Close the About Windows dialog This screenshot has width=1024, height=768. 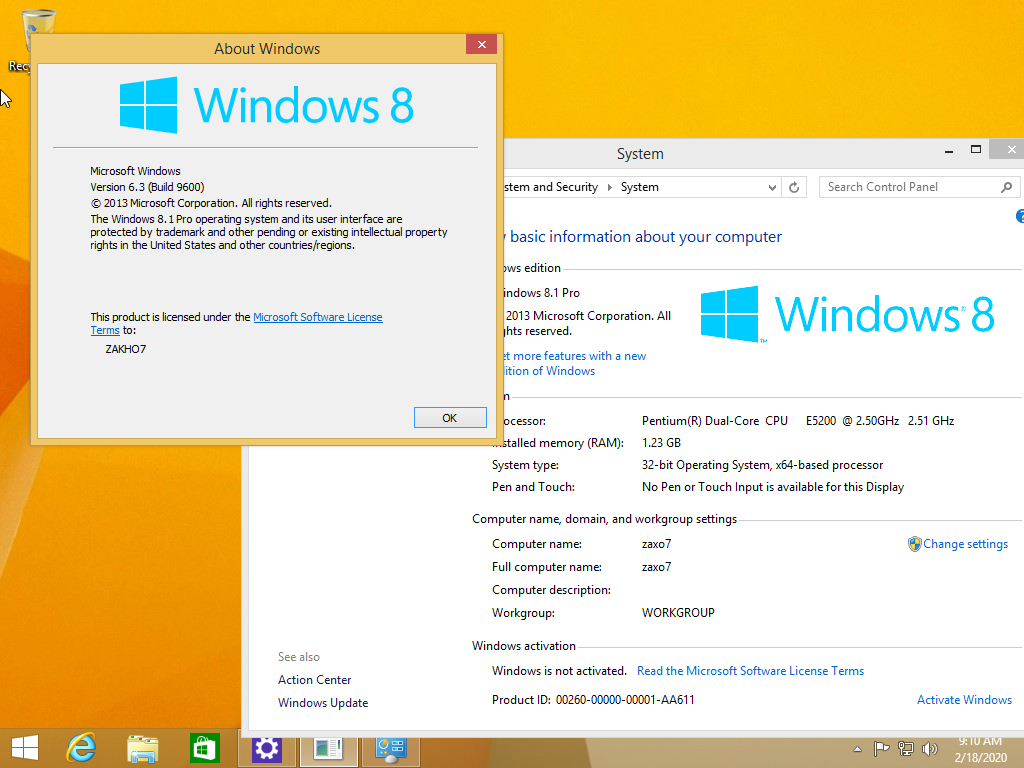pyautogui.click(x=481, y=44)
